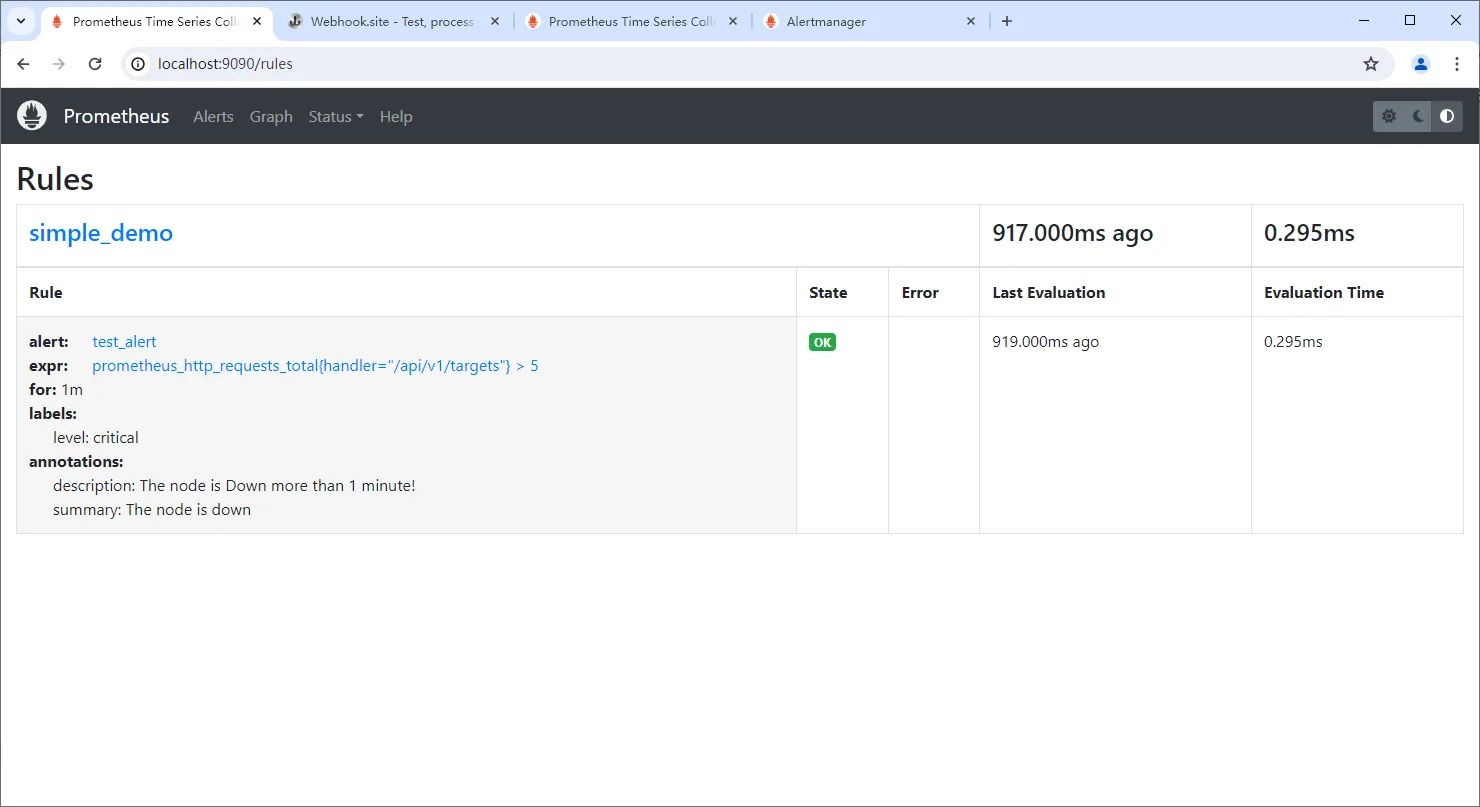Close the Webhook.site tab

point(495,21)
